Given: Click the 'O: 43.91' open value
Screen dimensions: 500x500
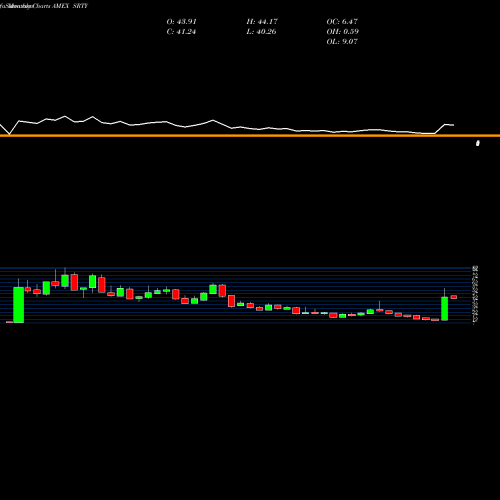Looking at the screenshot, I should pyautogui.click(x=181, y=22).
